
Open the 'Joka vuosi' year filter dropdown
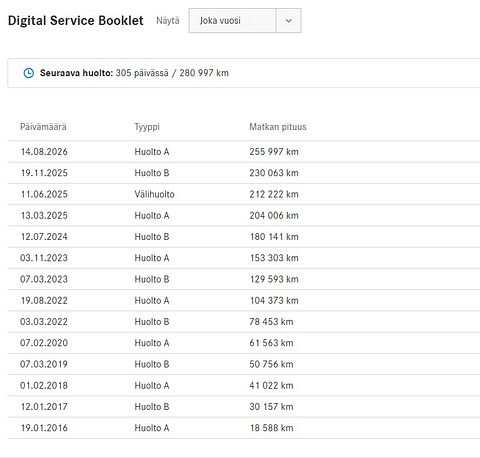(245, 21)
